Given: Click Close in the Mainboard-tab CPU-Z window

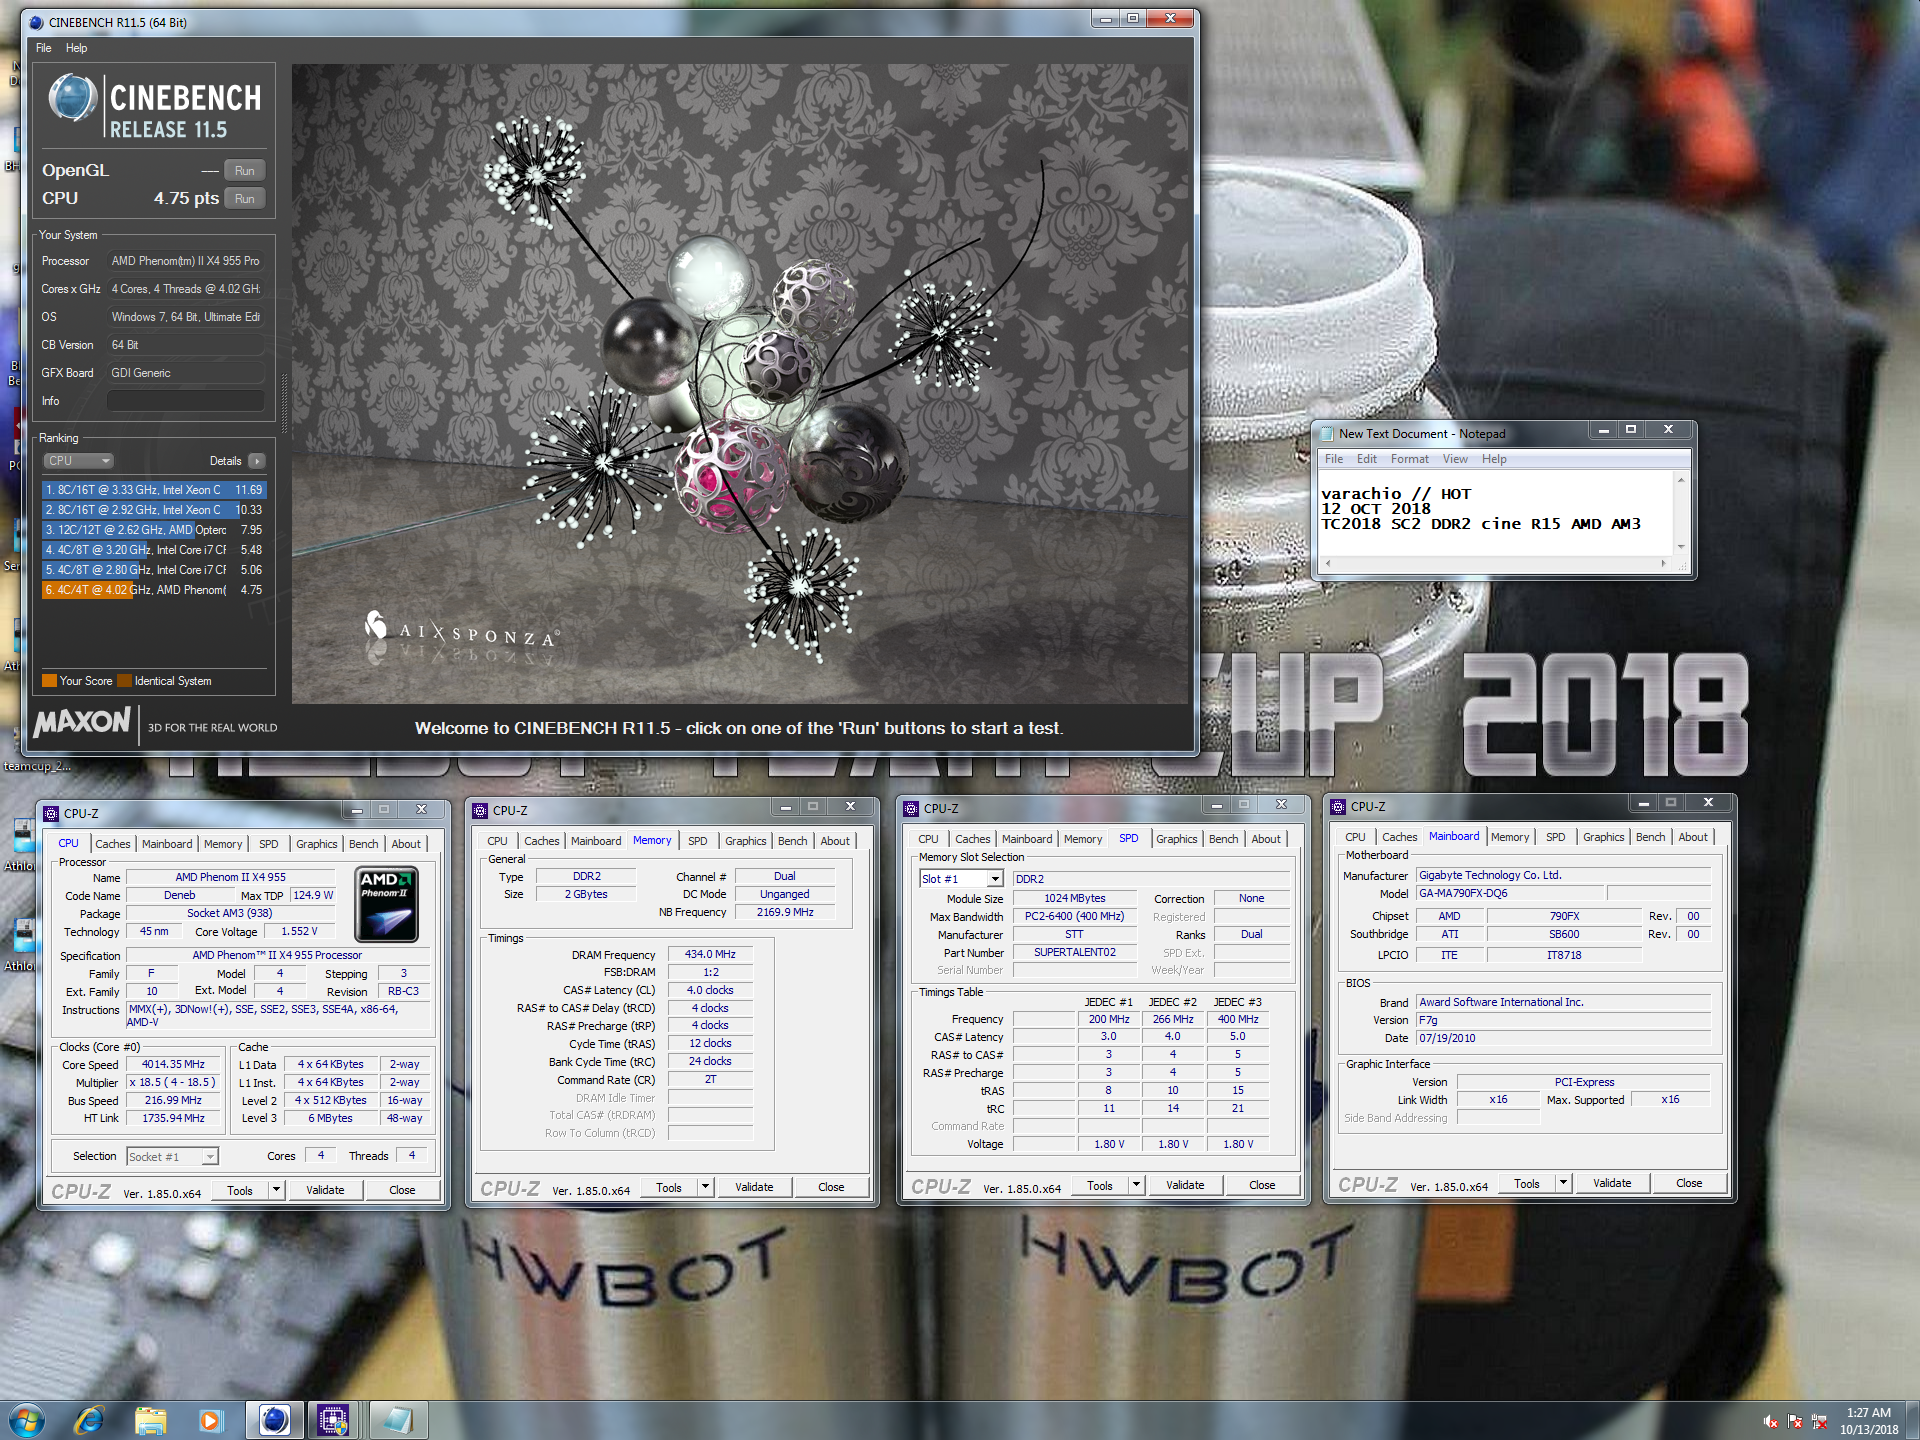Looking at the screenshot, I should click(x=1689, y=1183).
